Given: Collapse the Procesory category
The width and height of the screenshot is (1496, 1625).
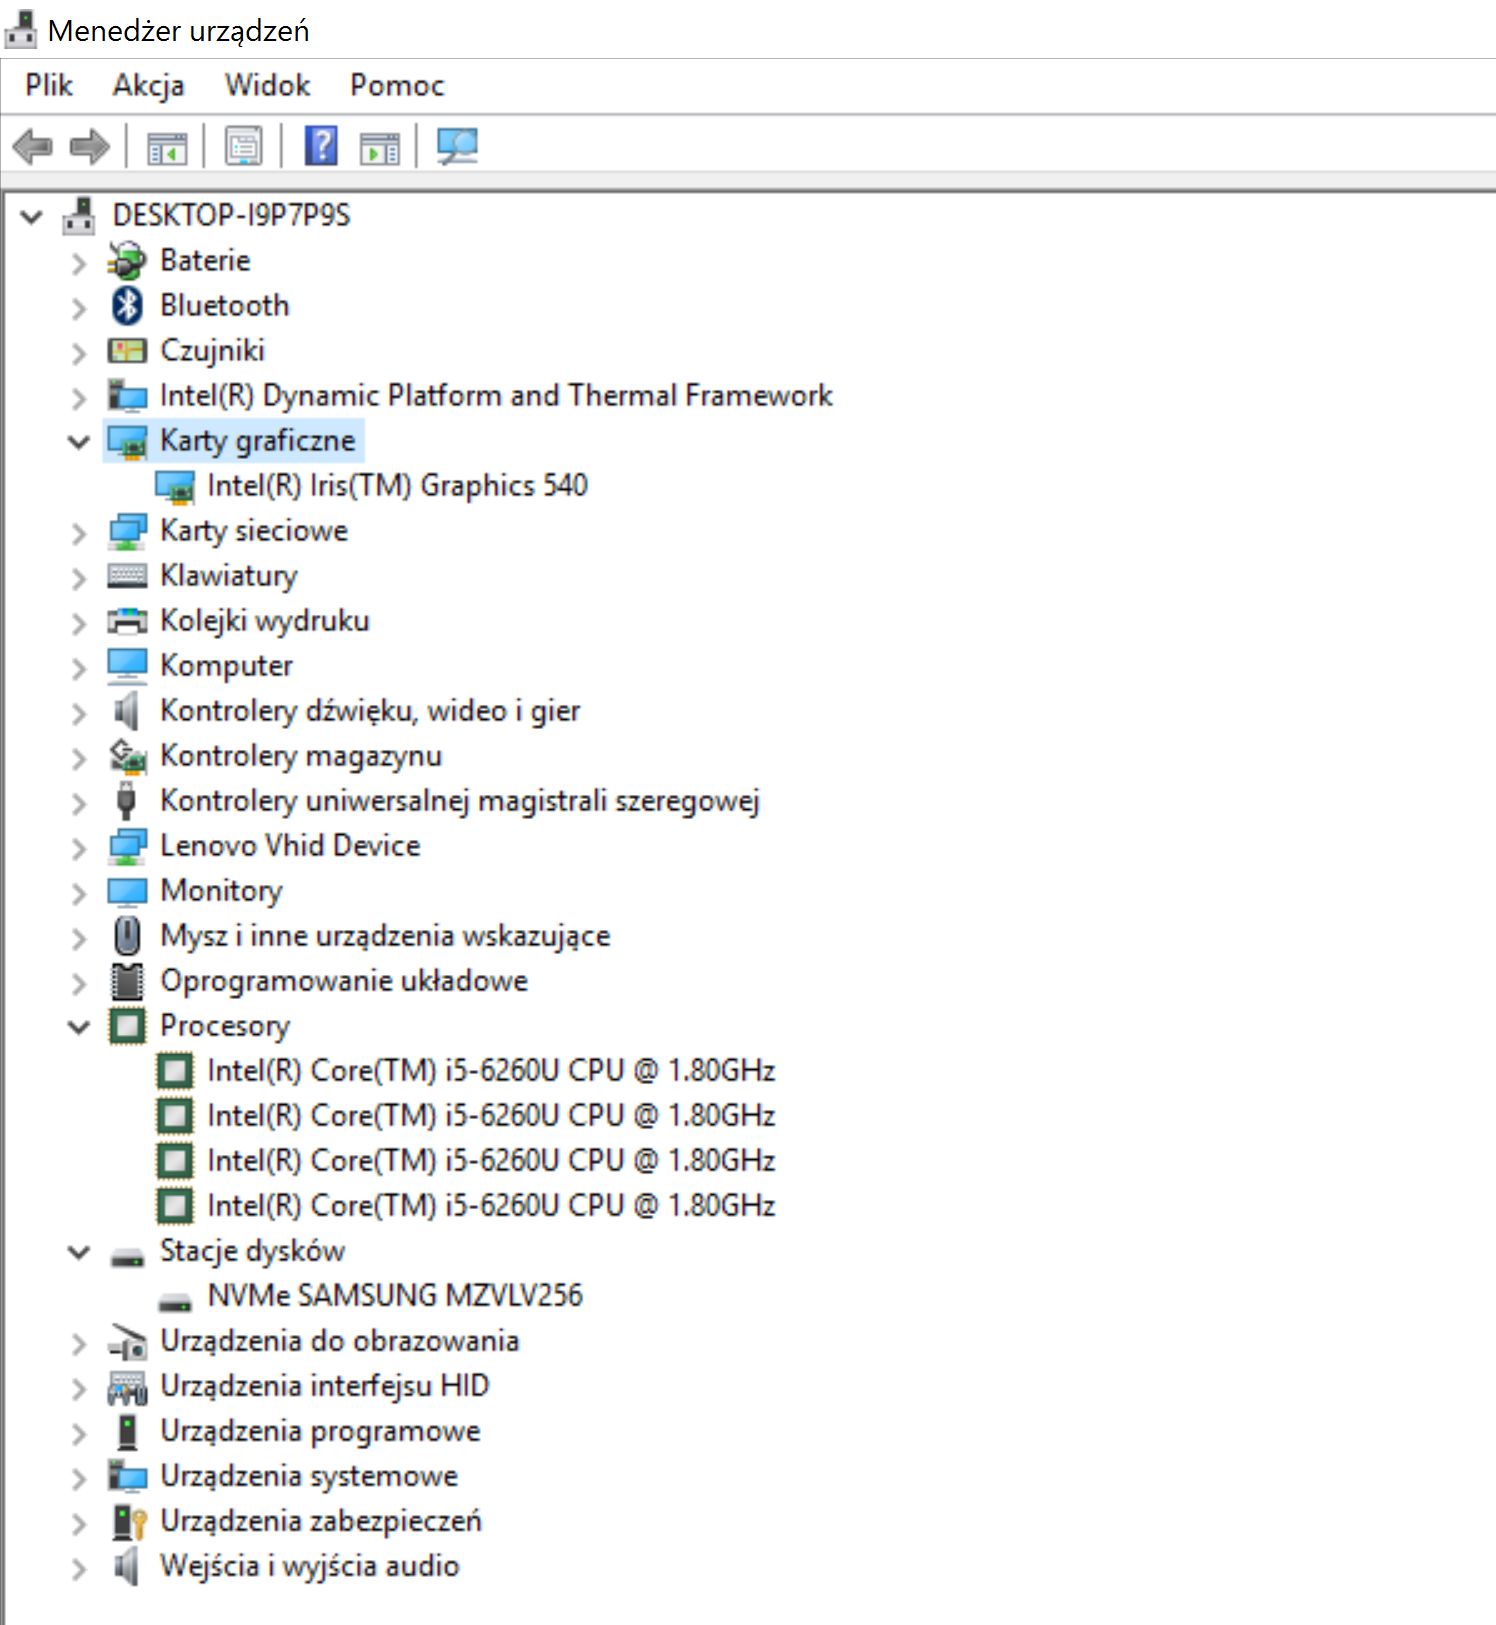Looking at the screenshot, I should click(79, 1027).
